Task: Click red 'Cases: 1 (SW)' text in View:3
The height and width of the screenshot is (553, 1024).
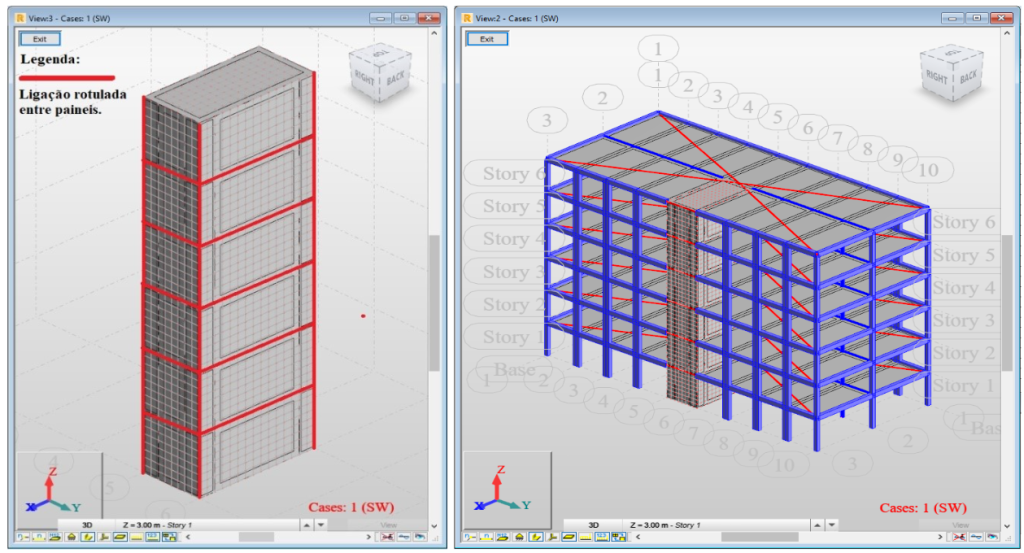Action: (x=351, y=507)
